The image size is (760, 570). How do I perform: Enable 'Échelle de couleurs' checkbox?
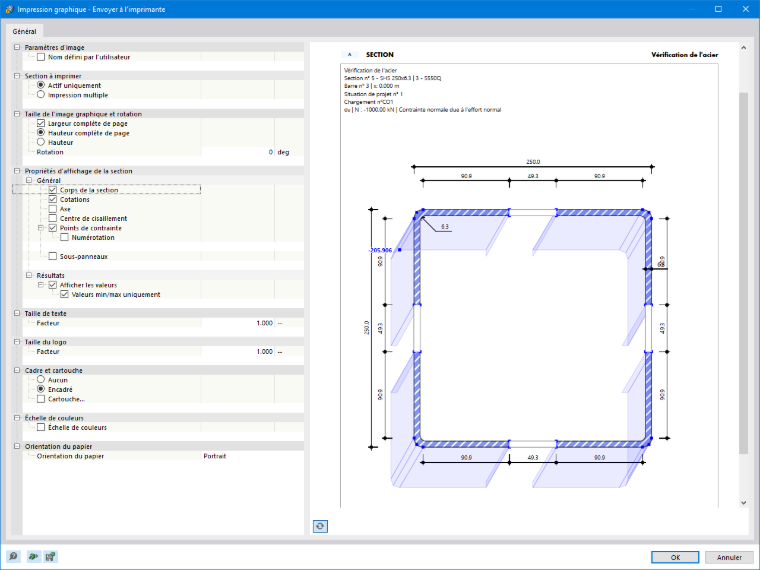point(41,428)
